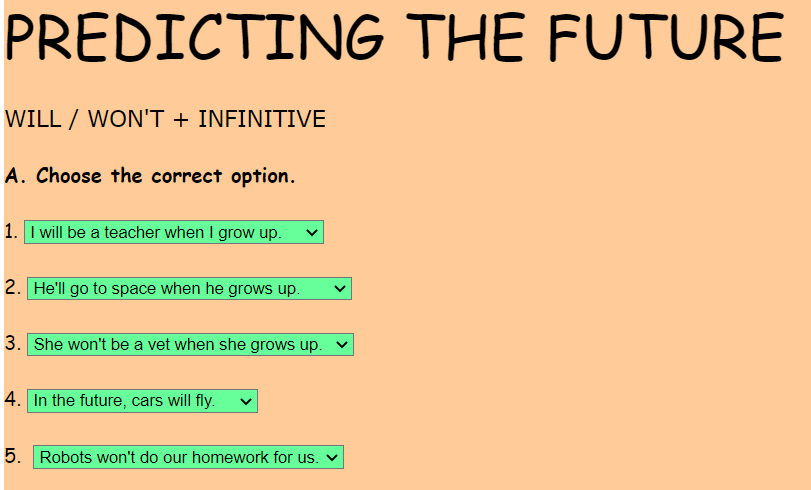Image resolution: width=811 pixels, height=490 pixels.
Task: Click the chevron arrow on question 3's dropdown
Action: [343, 344]
